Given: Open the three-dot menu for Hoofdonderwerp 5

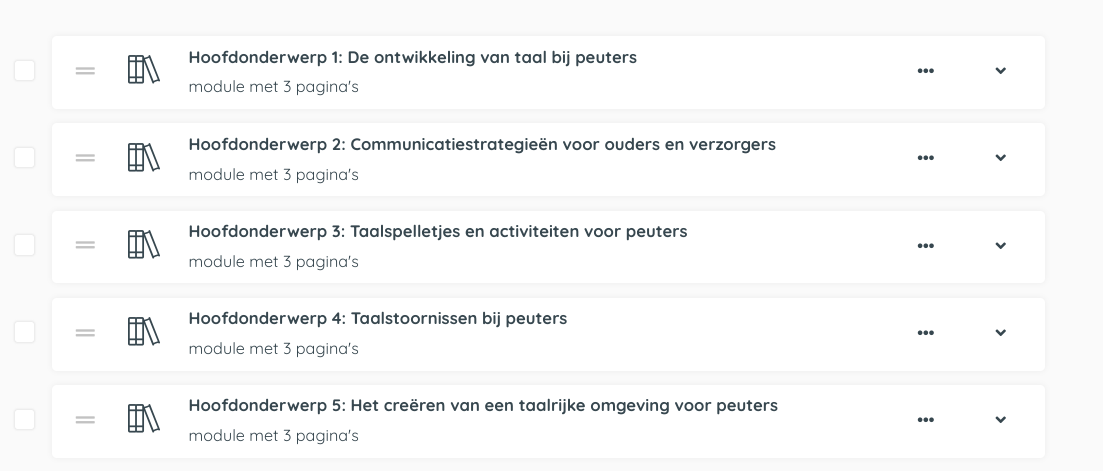Looking at the screenshot, I should [x=925, y=420].
